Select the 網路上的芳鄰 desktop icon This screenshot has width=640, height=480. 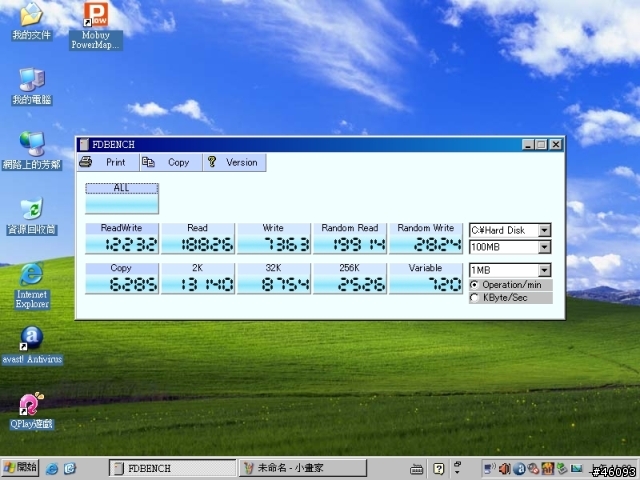click(32, 151)
